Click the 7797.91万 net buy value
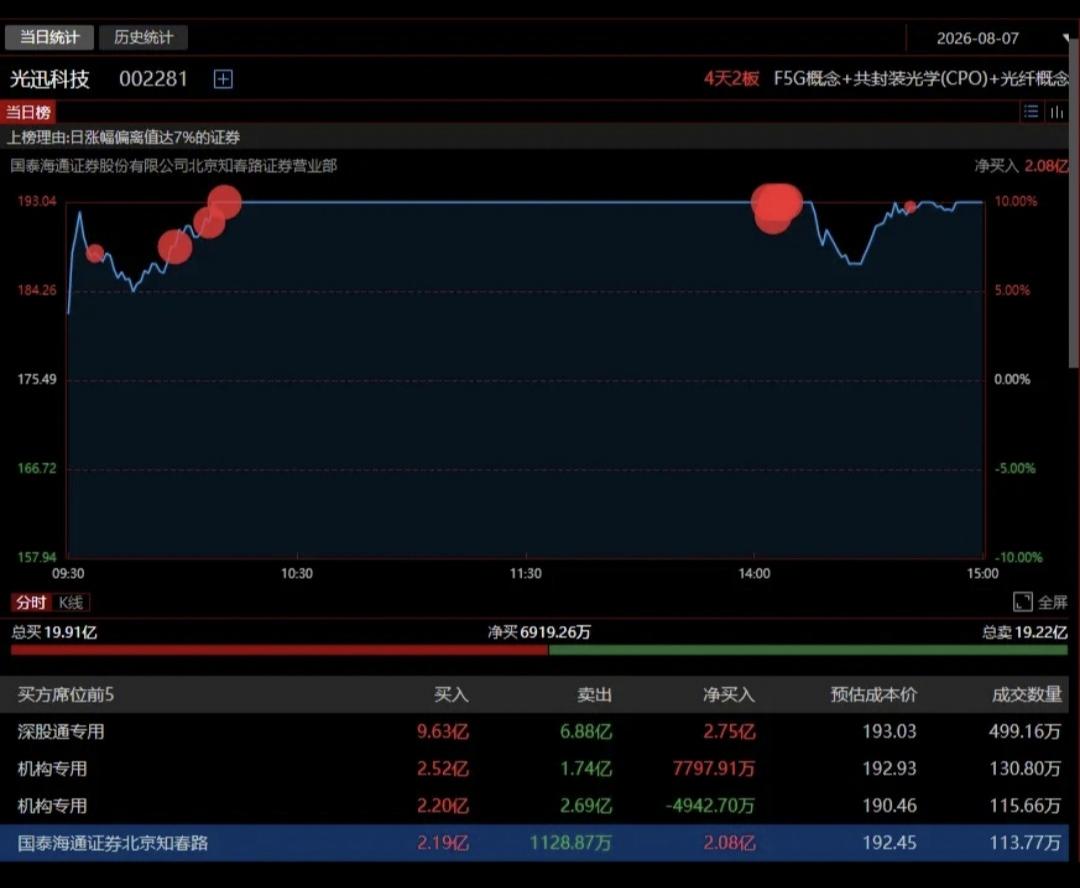 coord(714,769)
